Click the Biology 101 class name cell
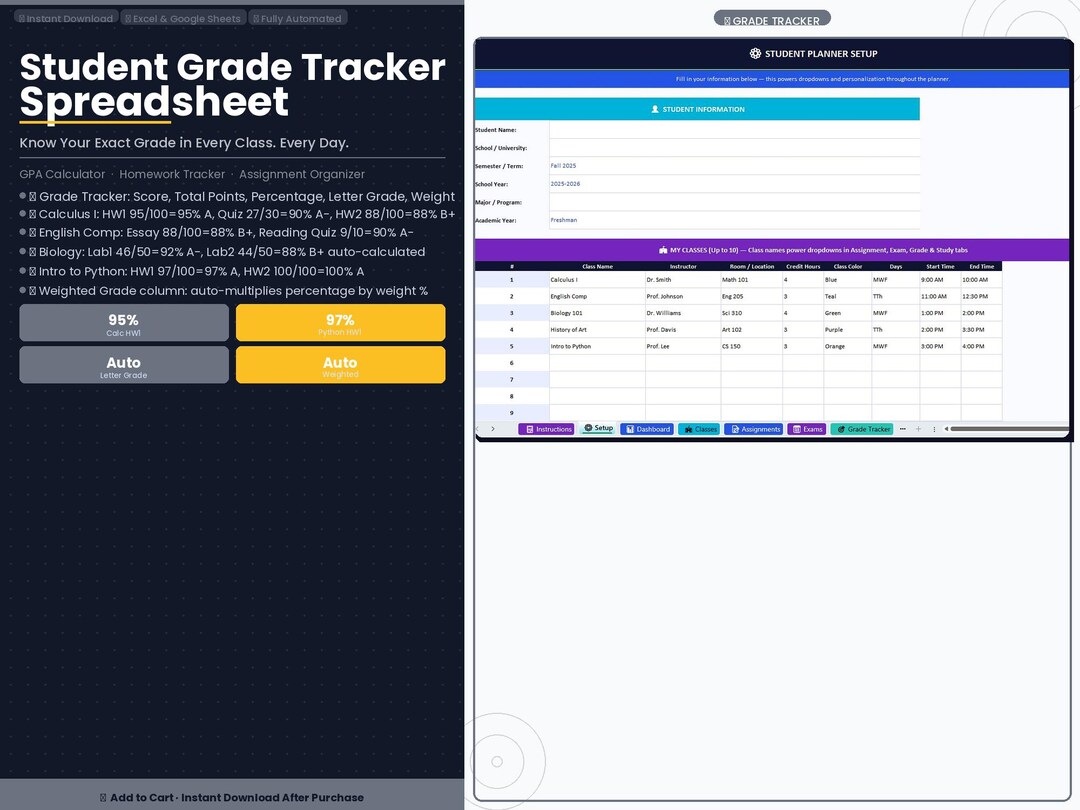This screenshot has width=1080, height=810. [597, 313]
